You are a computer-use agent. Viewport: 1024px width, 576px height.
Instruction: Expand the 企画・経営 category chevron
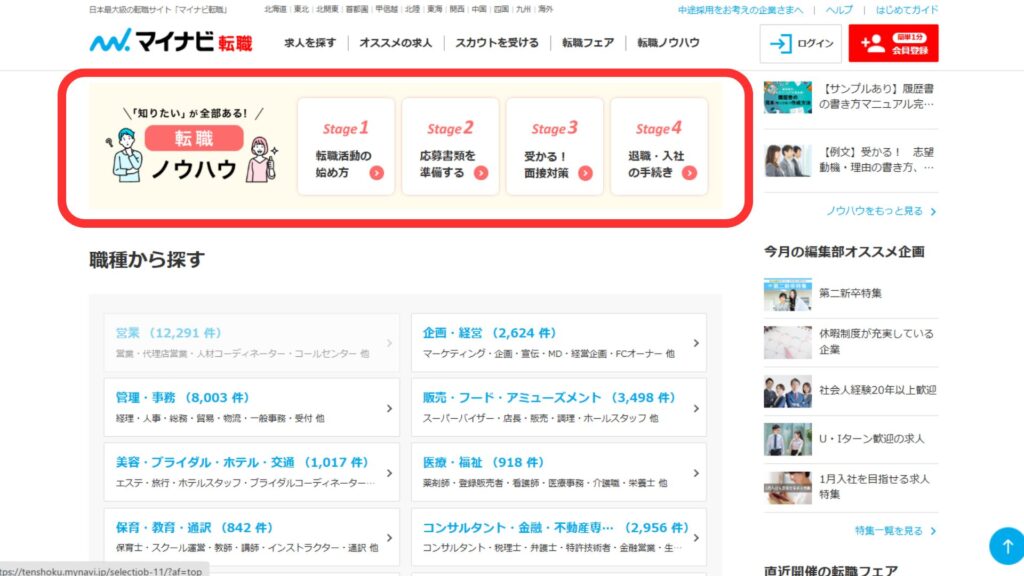coord(695,343)
